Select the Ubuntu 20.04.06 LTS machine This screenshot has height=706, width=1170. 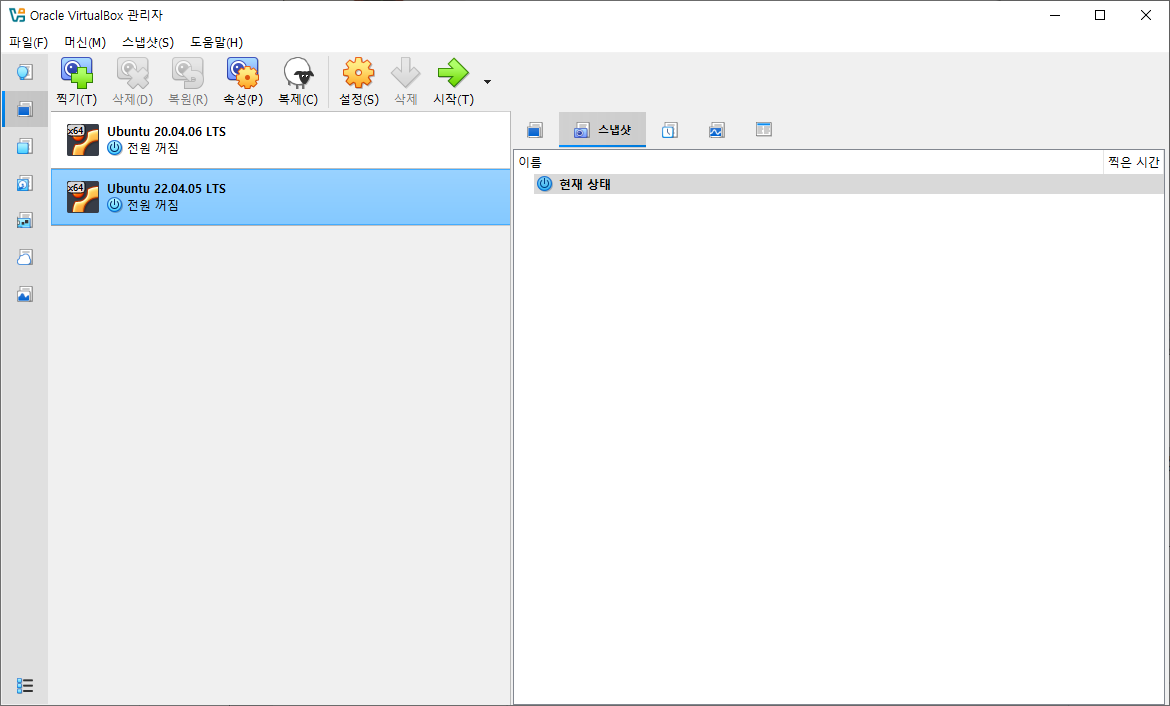point(281,140)
